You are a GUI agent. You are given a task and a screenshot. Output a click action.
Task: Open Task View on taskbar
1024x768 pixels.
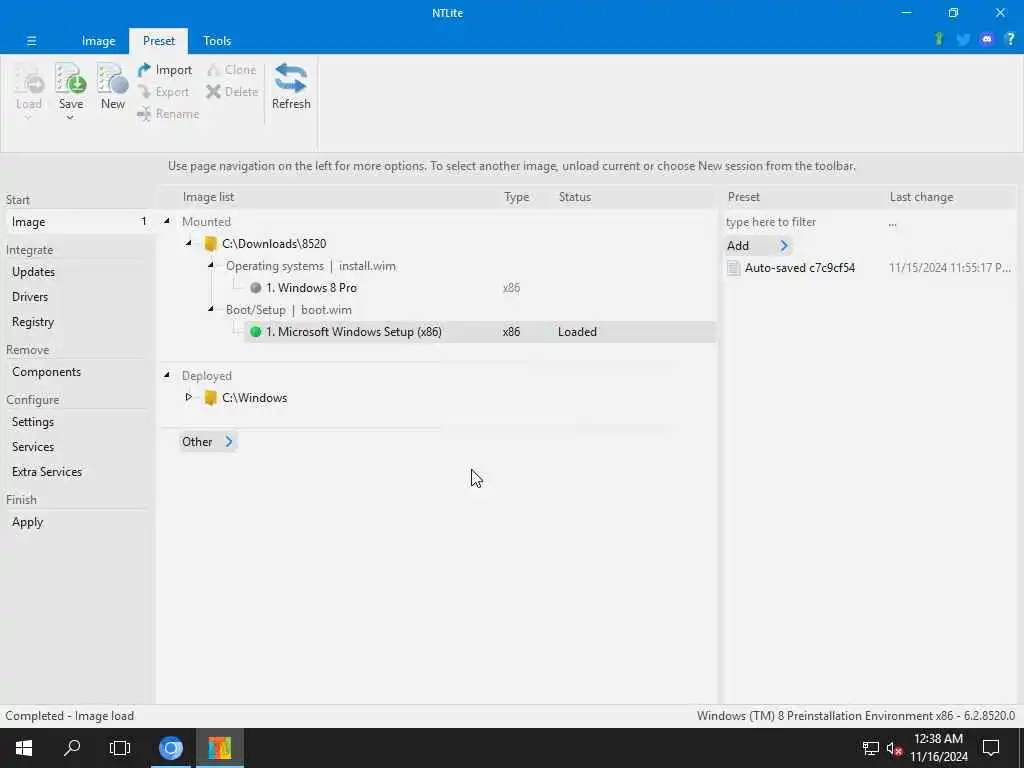pos(120,748)
